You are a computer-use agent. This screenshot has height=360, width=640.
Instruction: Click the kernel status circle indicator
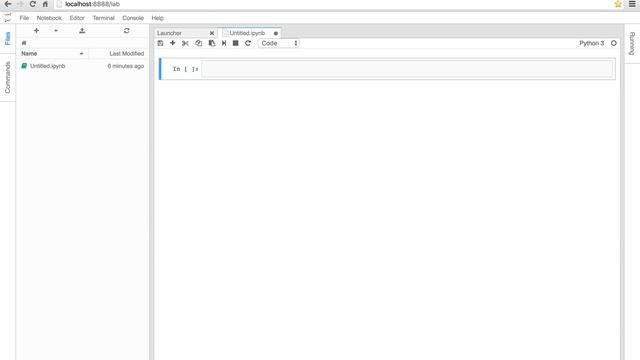(x=613, y=43)
